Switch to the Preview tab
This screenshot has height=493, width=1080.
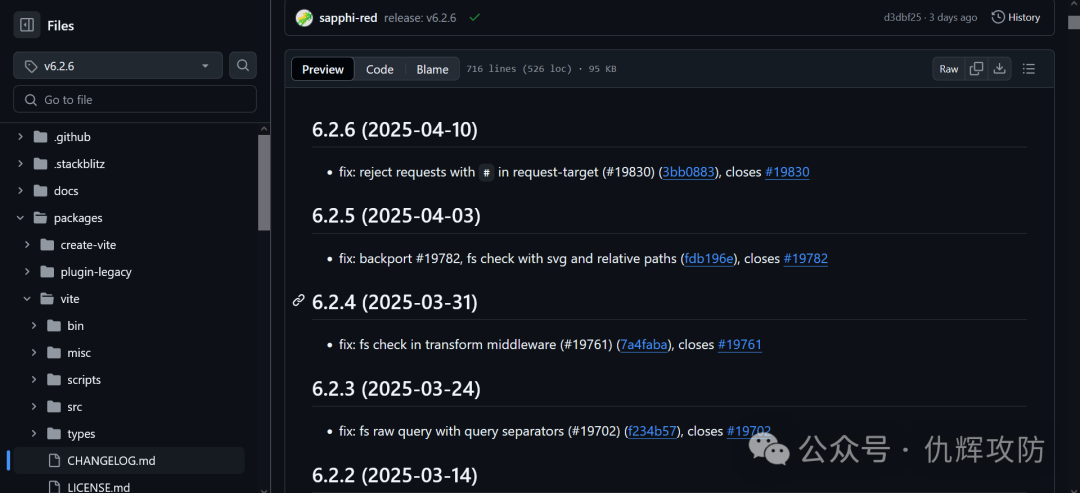(x=322, y=69)
